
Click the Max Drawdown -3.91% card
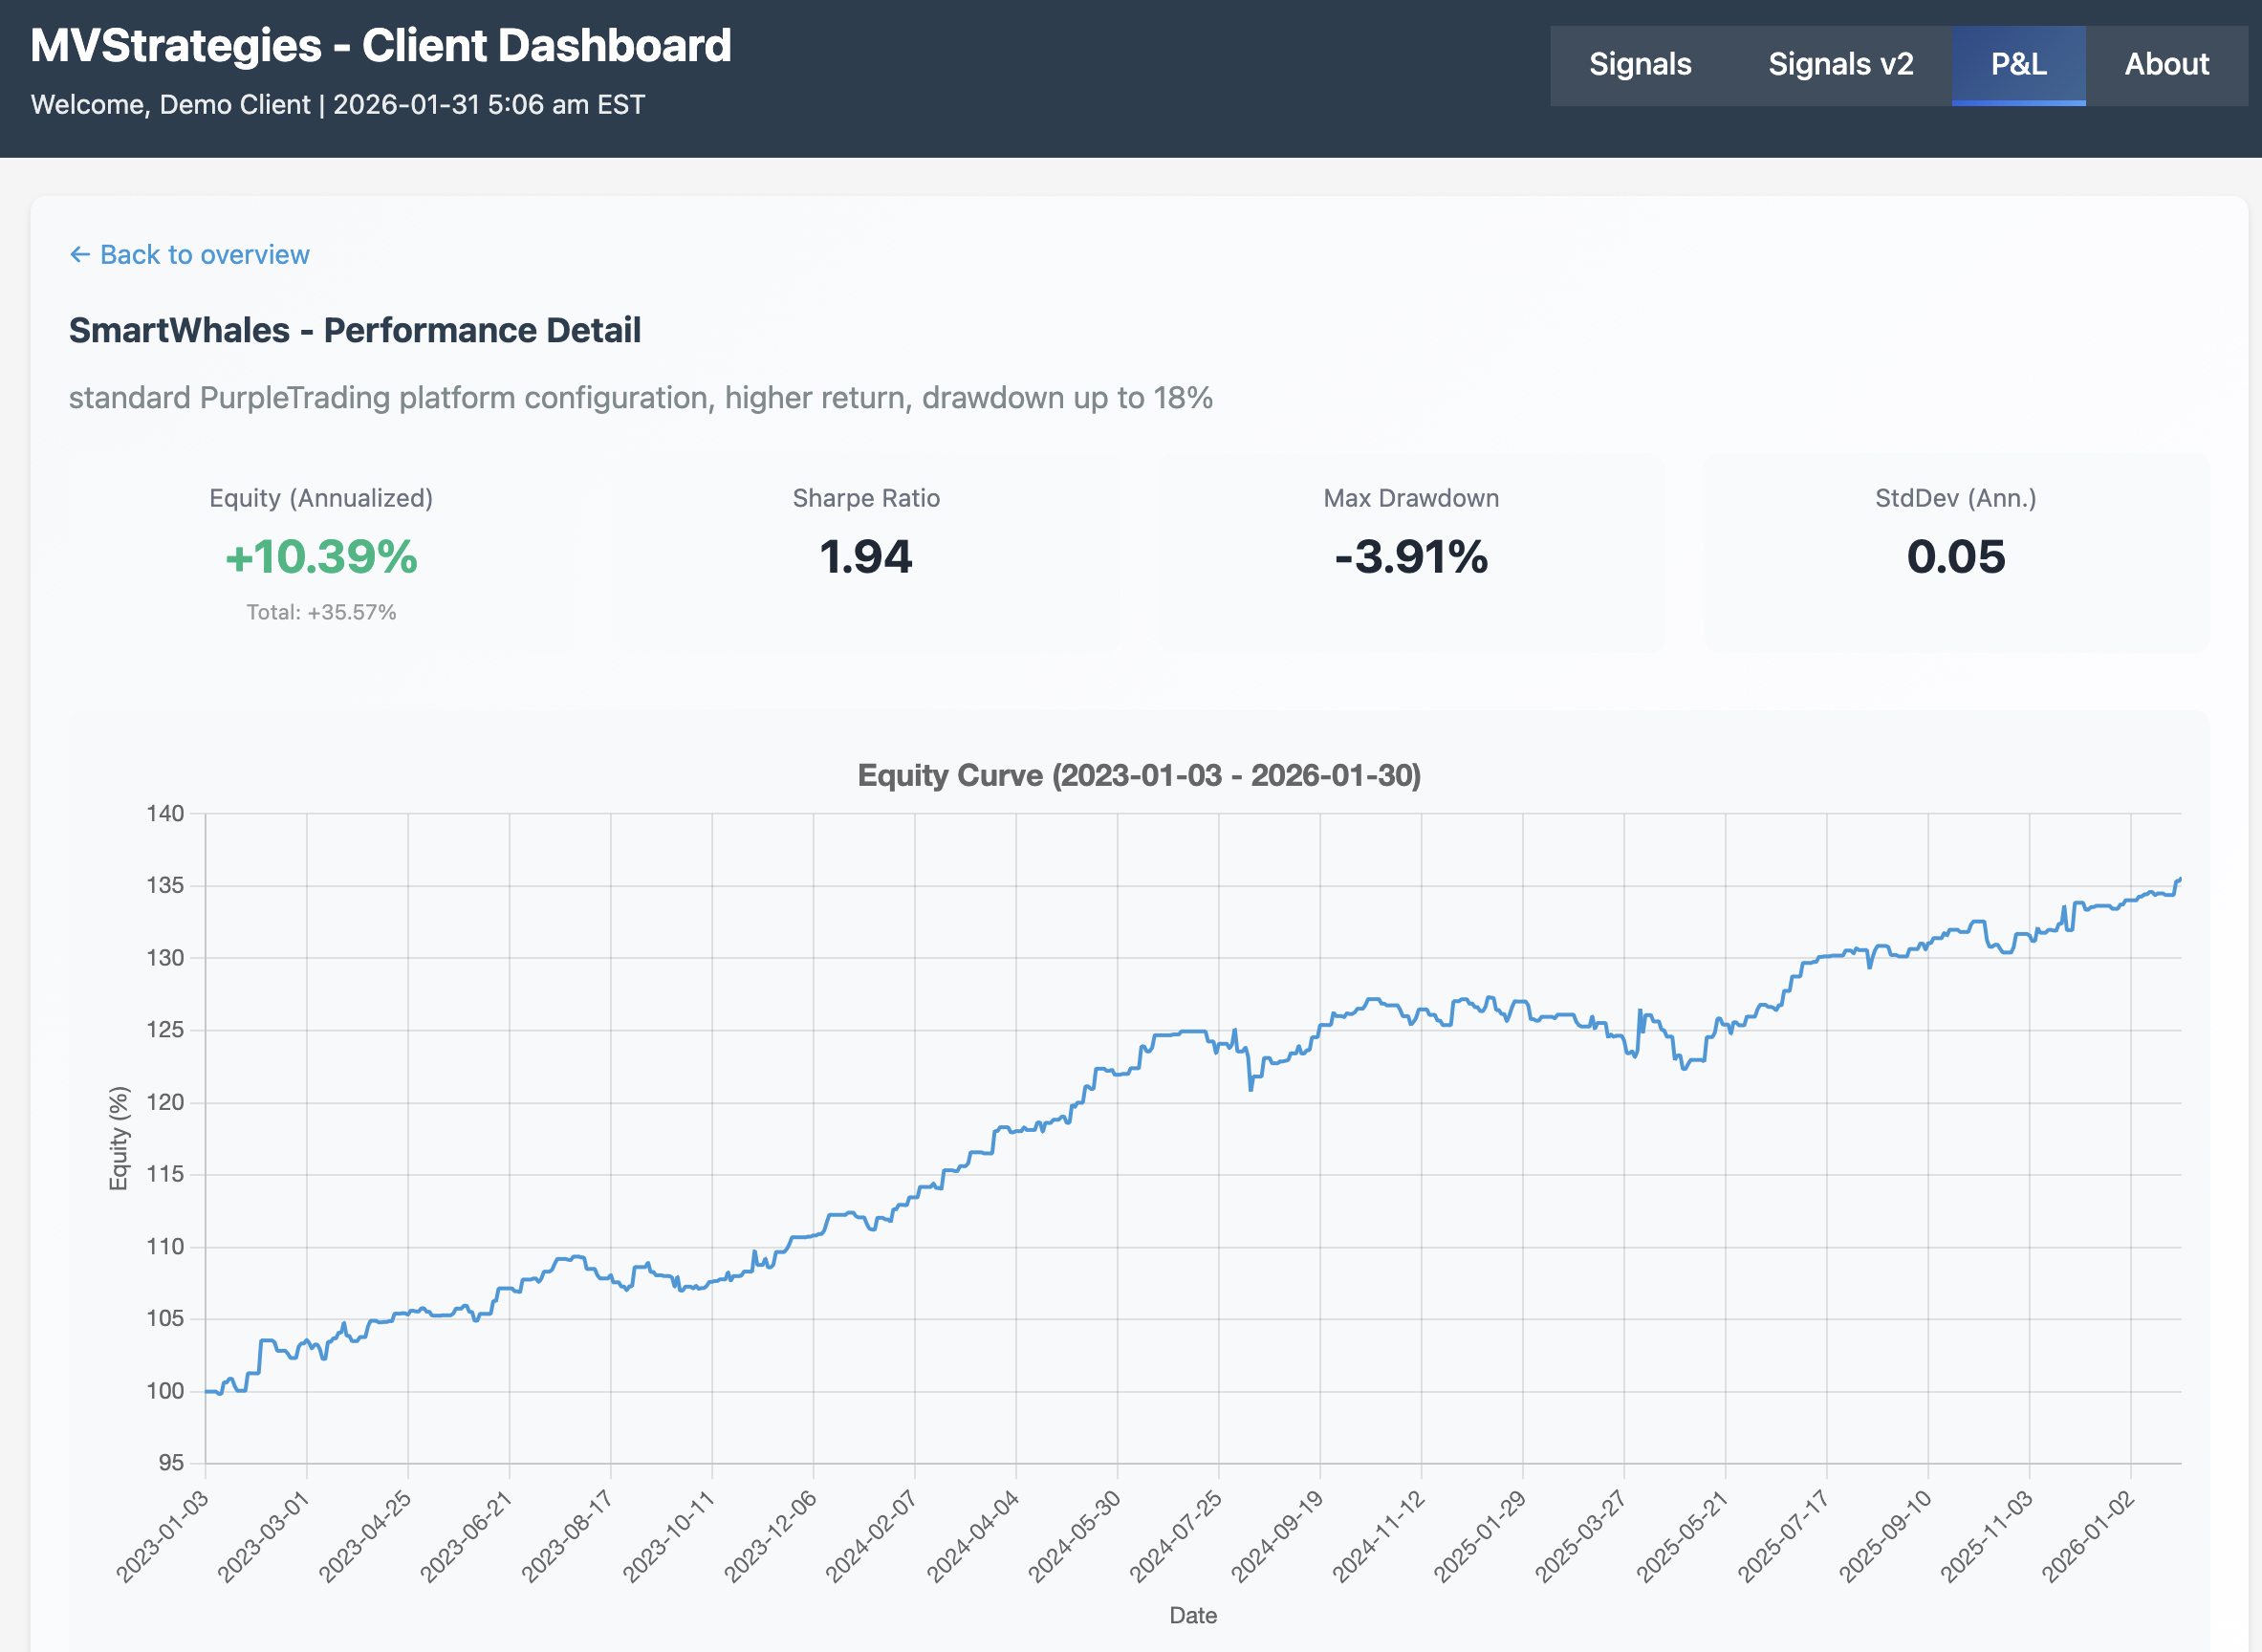pos(1411,556)
